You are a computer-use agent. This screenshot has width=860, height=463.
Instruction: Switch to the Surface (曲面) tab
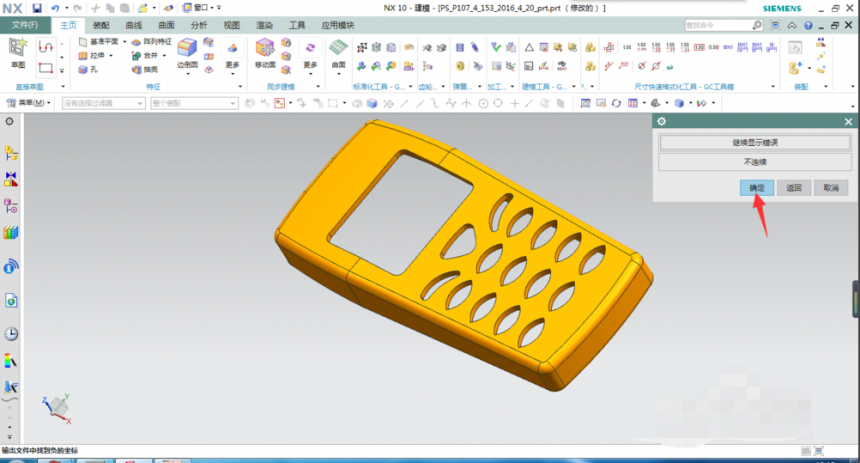(x=166, y=25)
